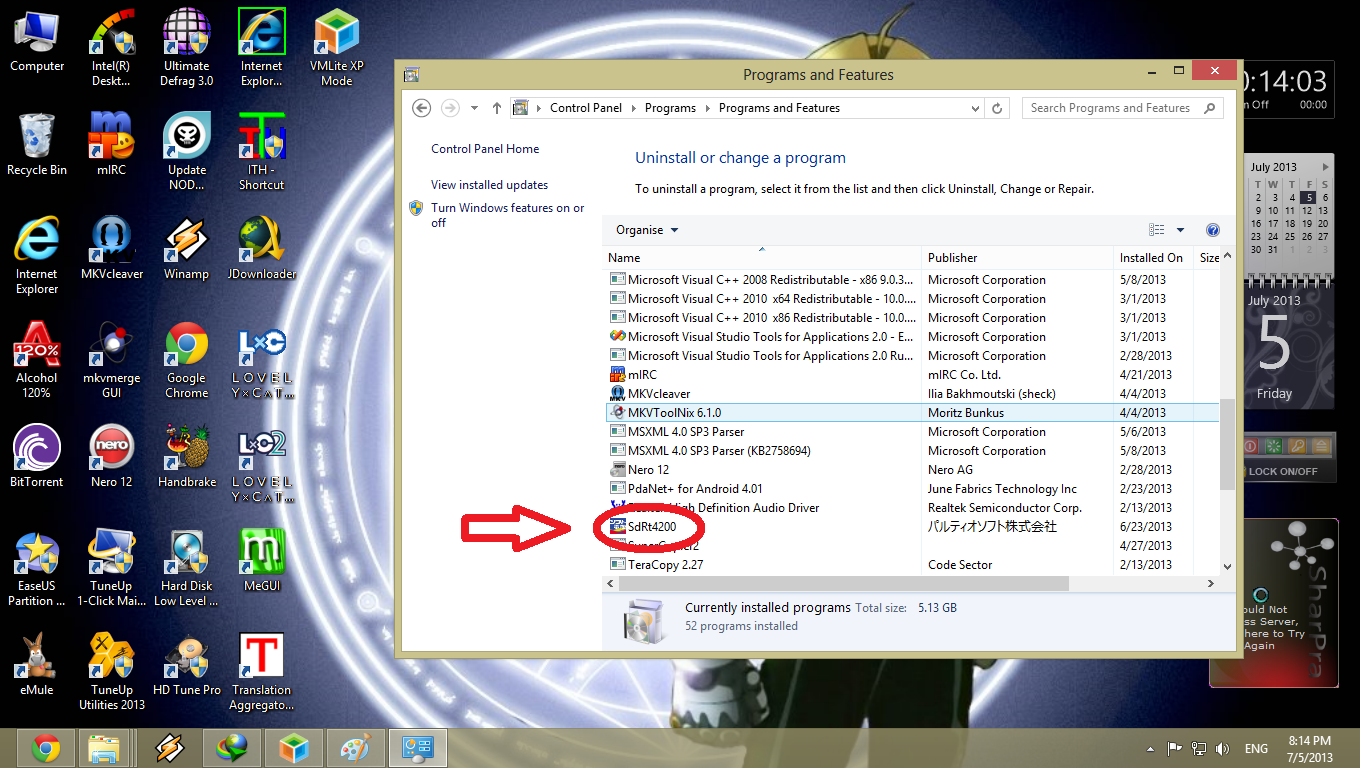Select the TuneUp Utilities 2013 shortcut
The image size is (1360, 768).
[112, 672]
